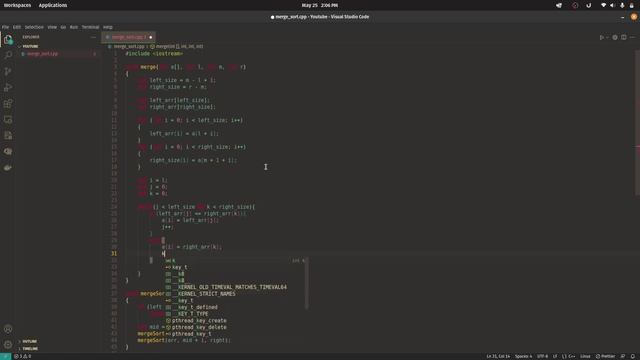Open the power menu in system tray
The image size is (640, 360).
pos(631,5)
